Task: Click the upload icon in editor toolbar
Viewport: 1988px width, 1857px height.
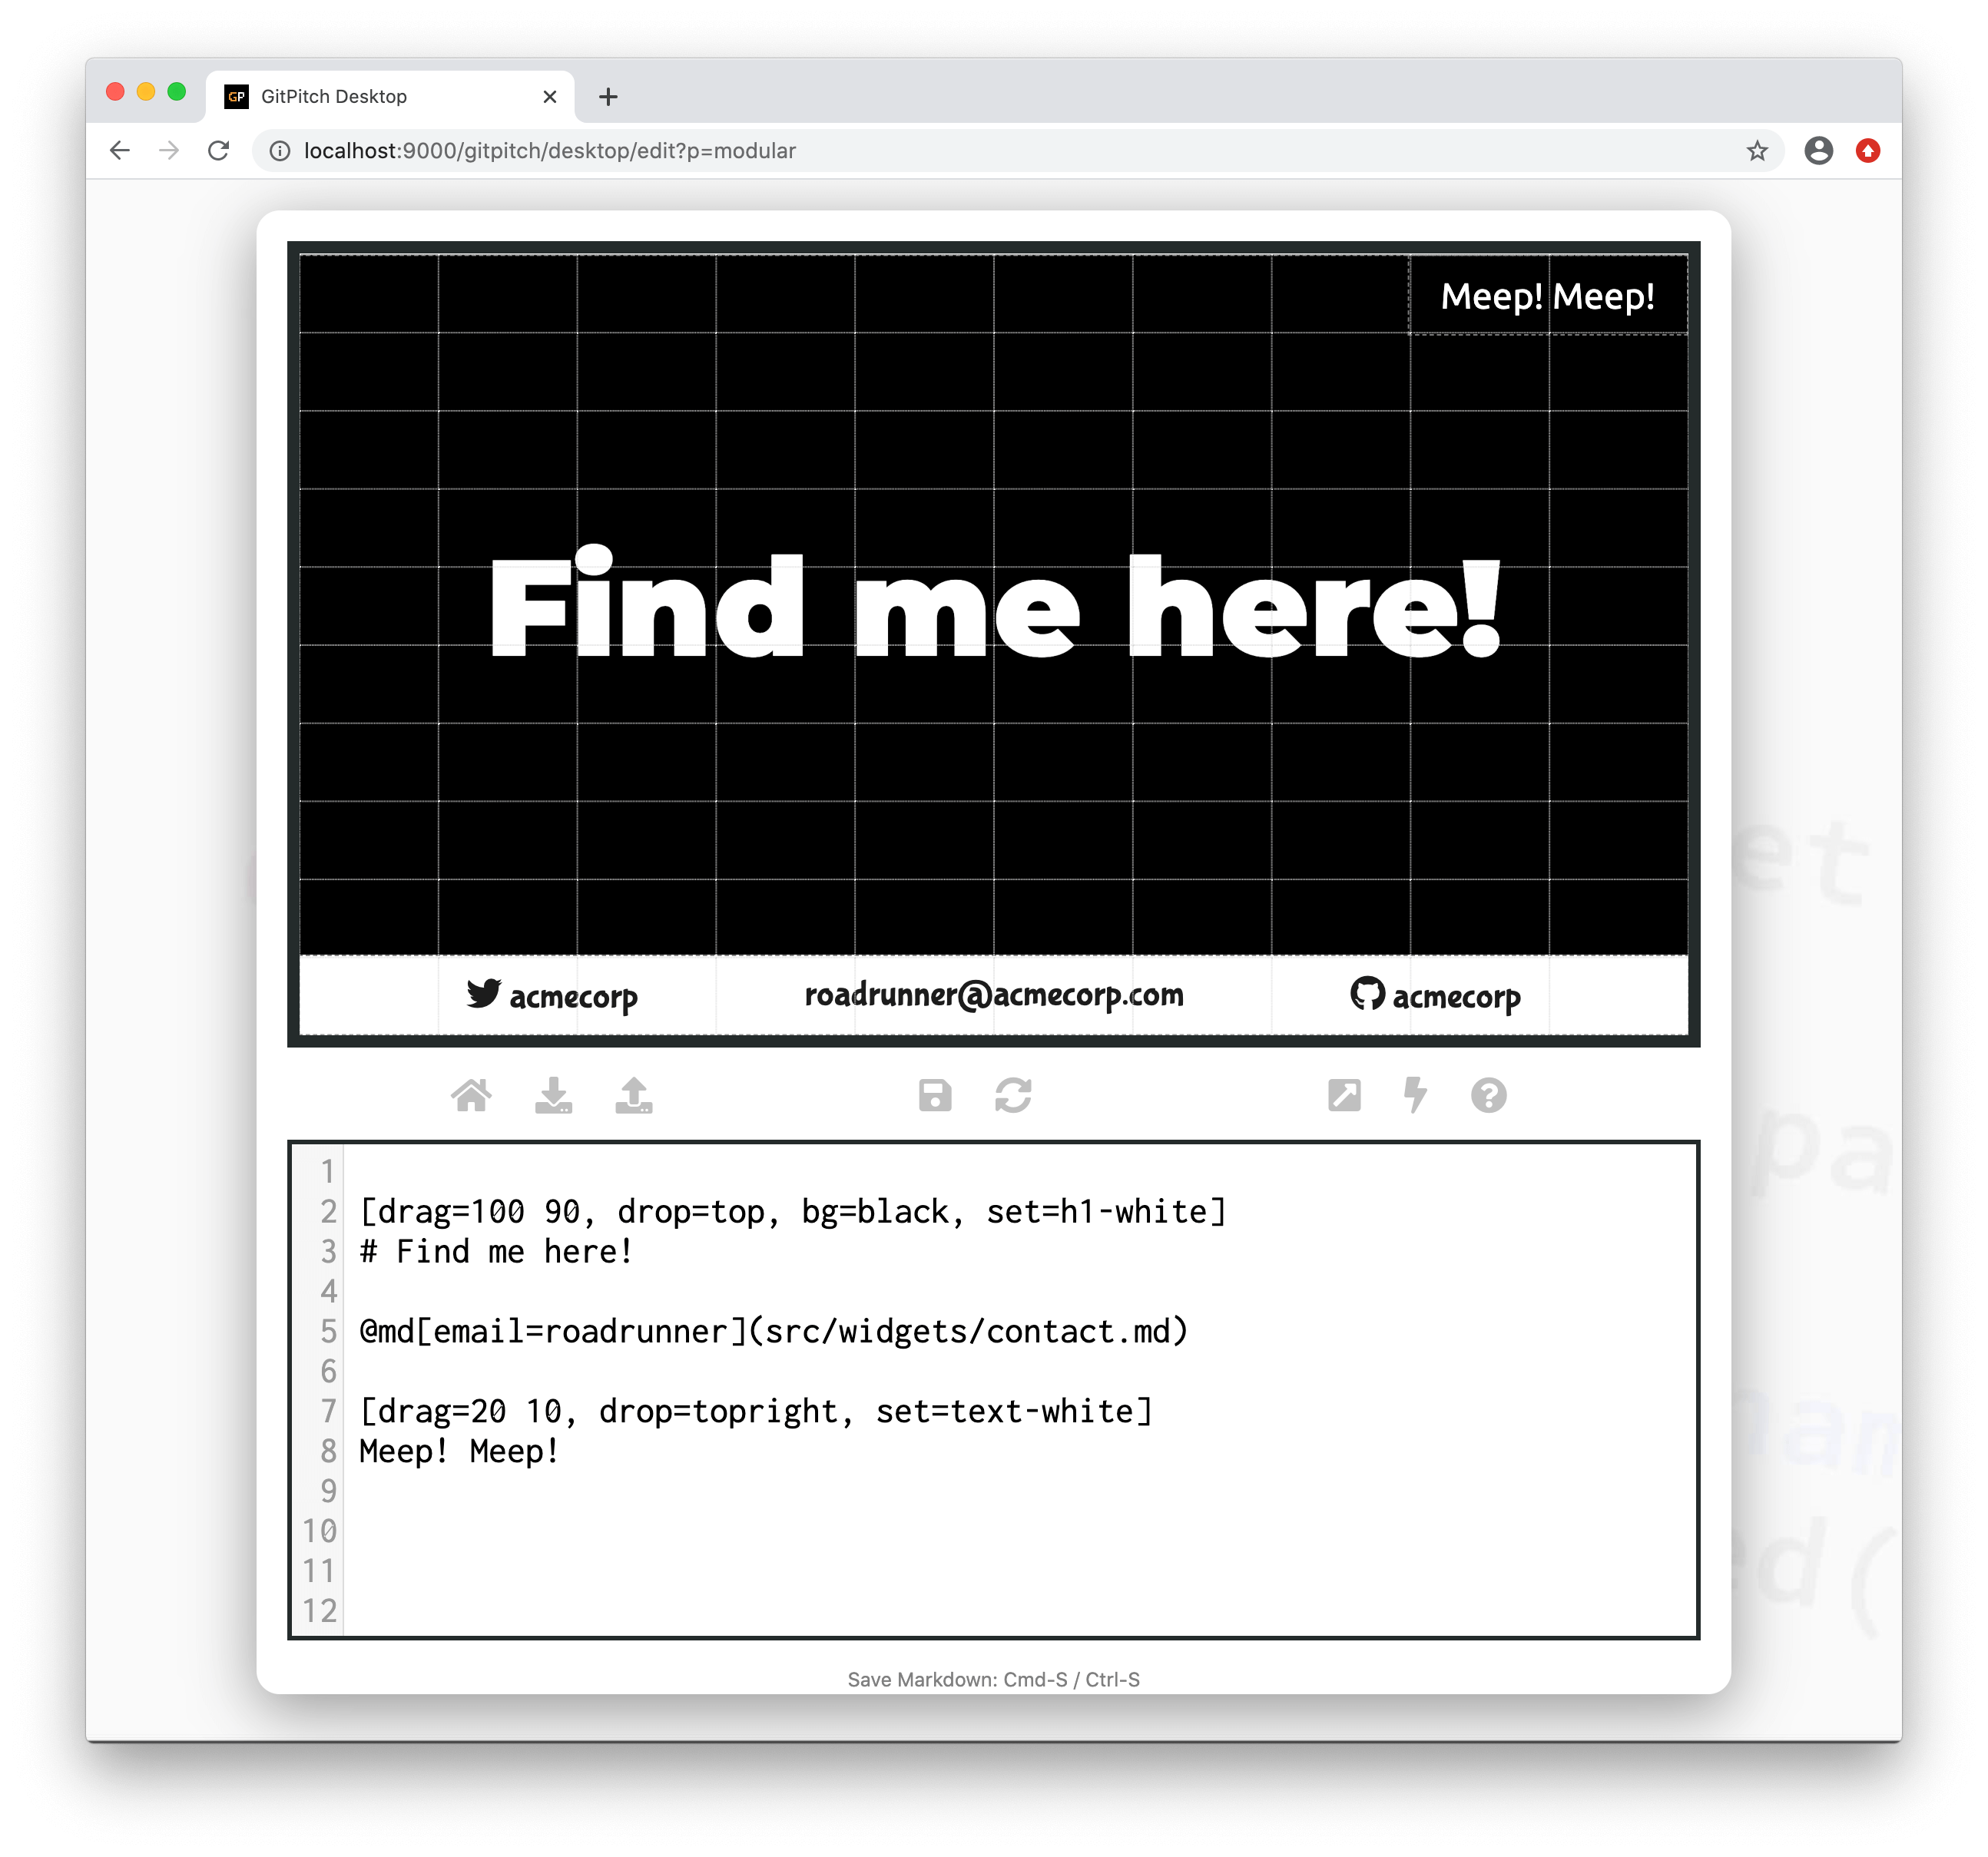Action: point(634,1095)
